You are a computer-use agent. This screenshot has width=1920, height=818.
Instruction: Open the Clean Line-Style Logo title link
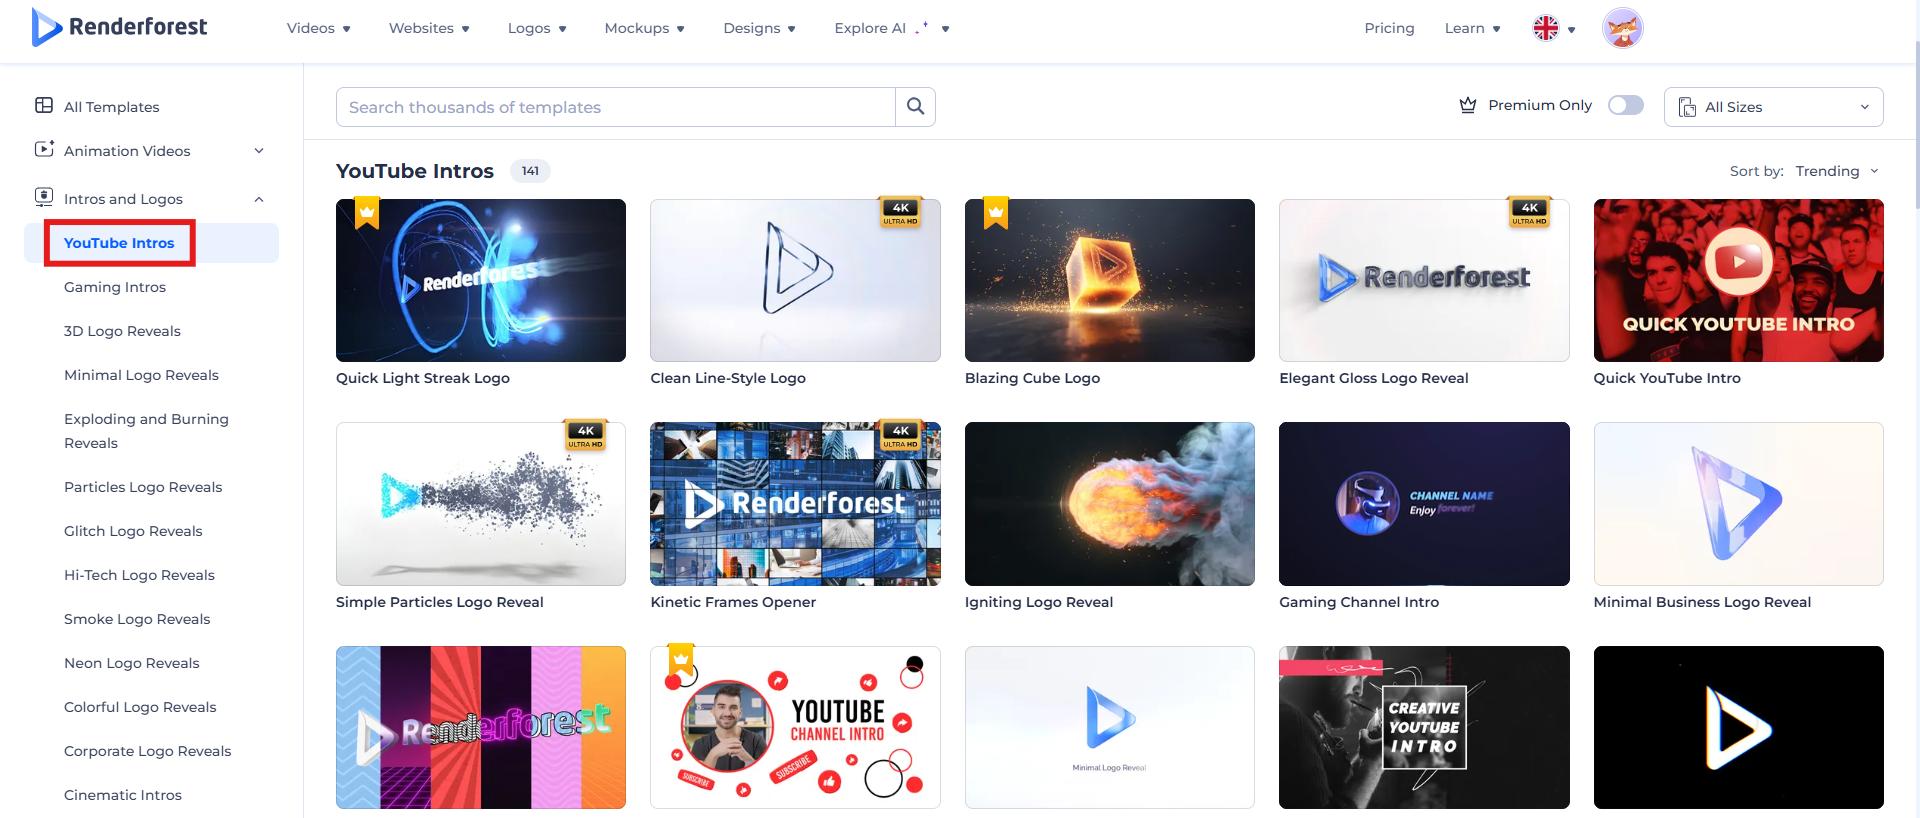coord(728,378)
